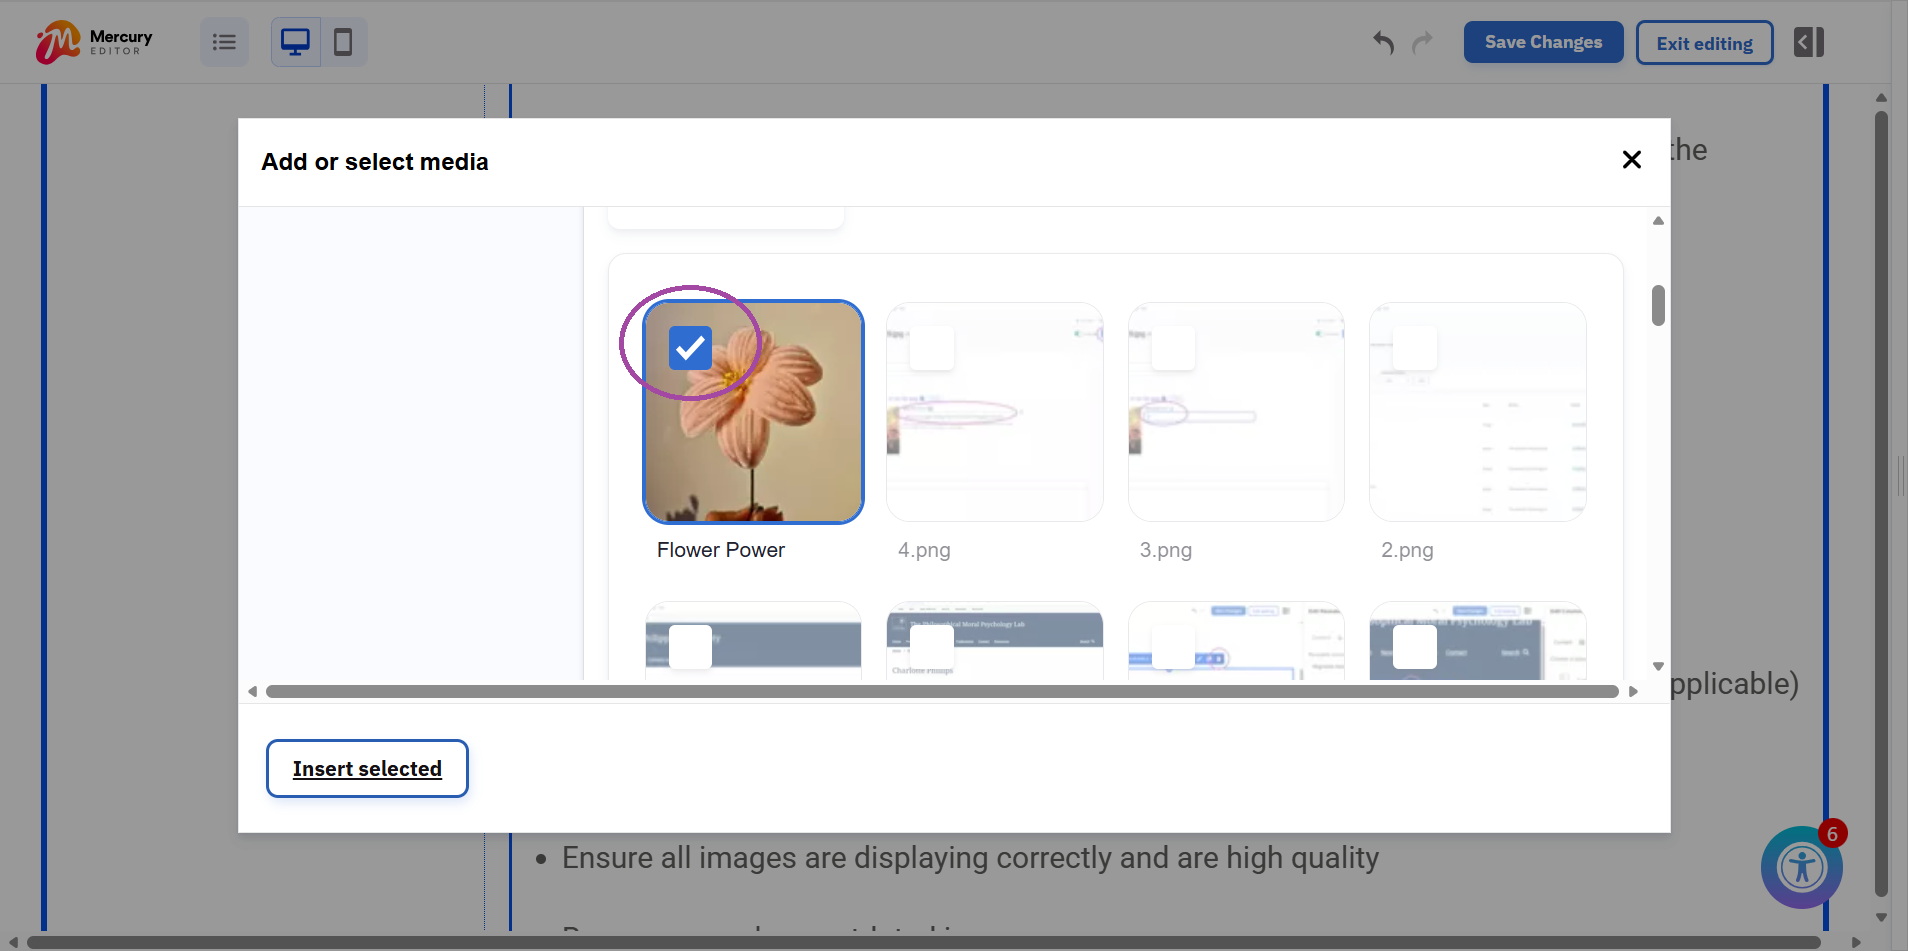Viewport: 1908px width, 951px height.
Task: Click the undo arrow
Action: coord(1383,43)
